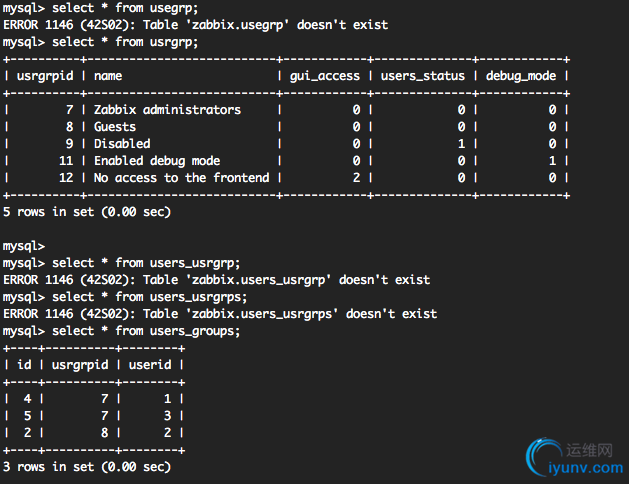Click the select from users_groups command

pos(121,331)
